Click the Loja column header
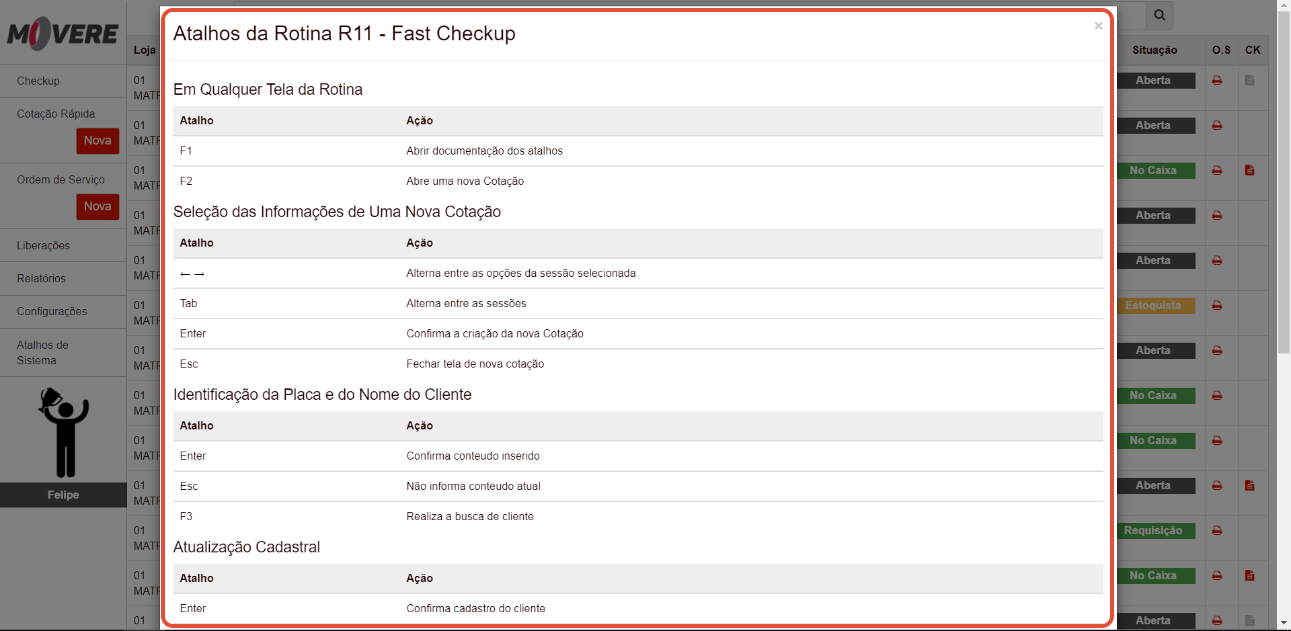 tap(145, 50)
